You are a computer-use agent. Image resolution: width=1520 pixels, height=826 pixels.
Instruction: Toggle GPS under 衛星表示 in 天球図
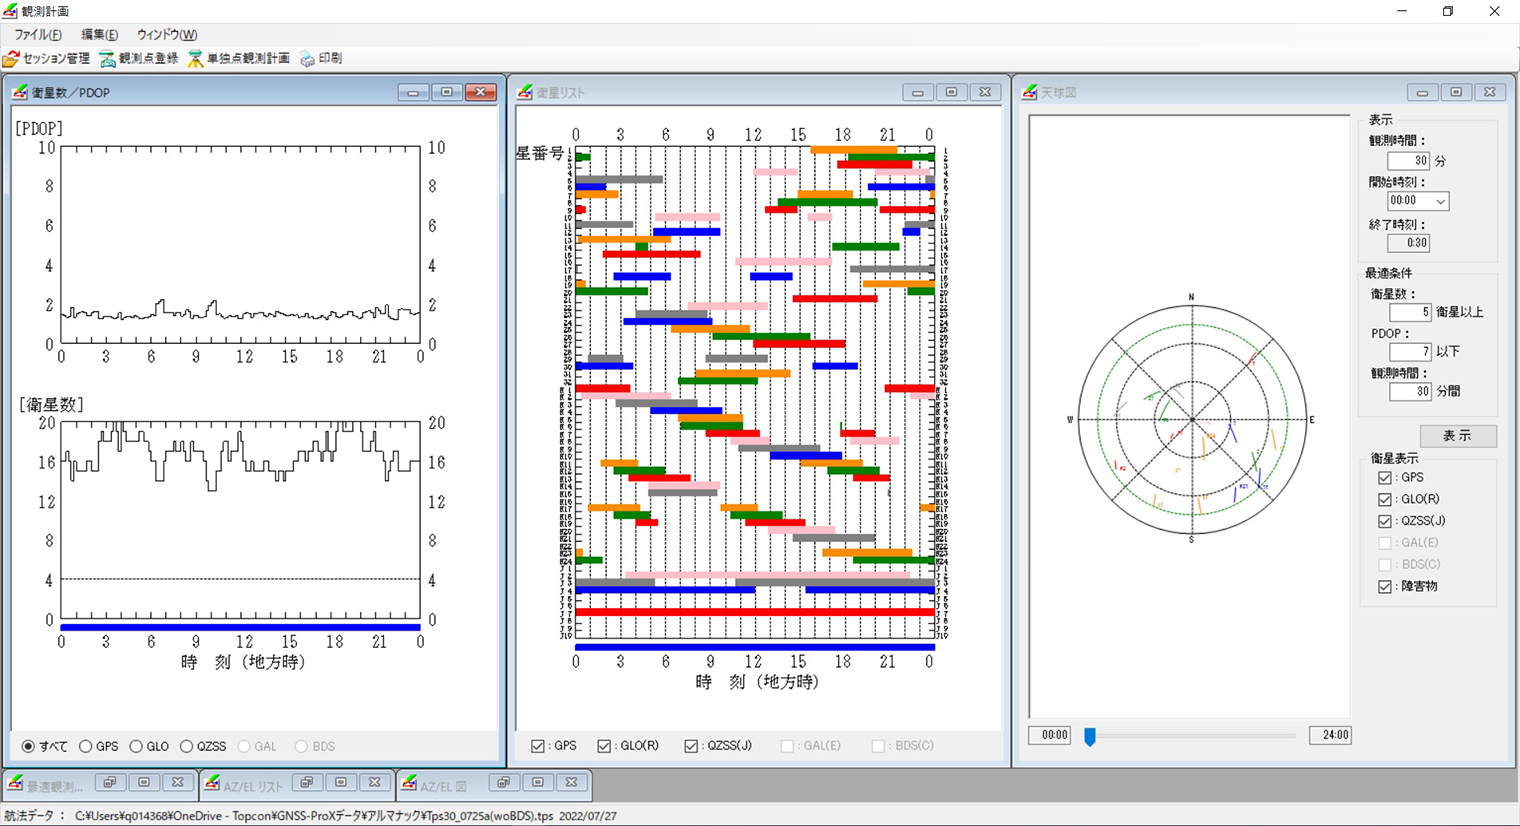(x=1385, y=478)
